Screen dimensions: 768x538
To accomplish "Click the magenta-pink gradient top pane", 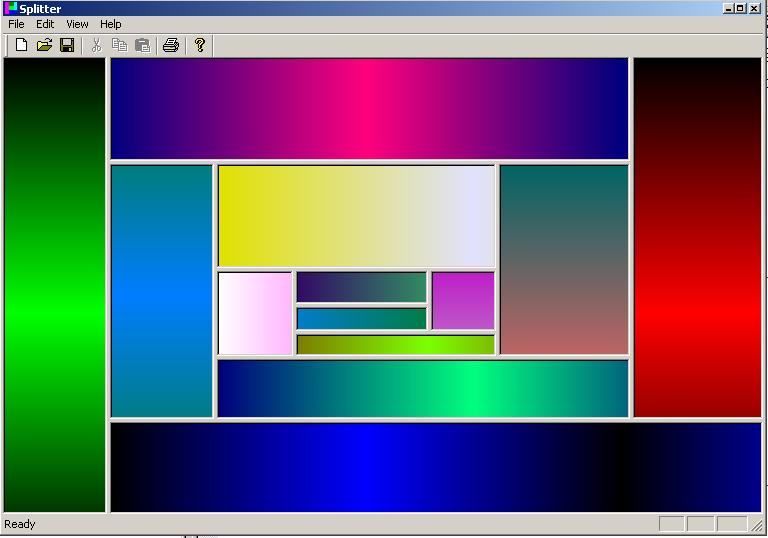I will pos(369,109).
